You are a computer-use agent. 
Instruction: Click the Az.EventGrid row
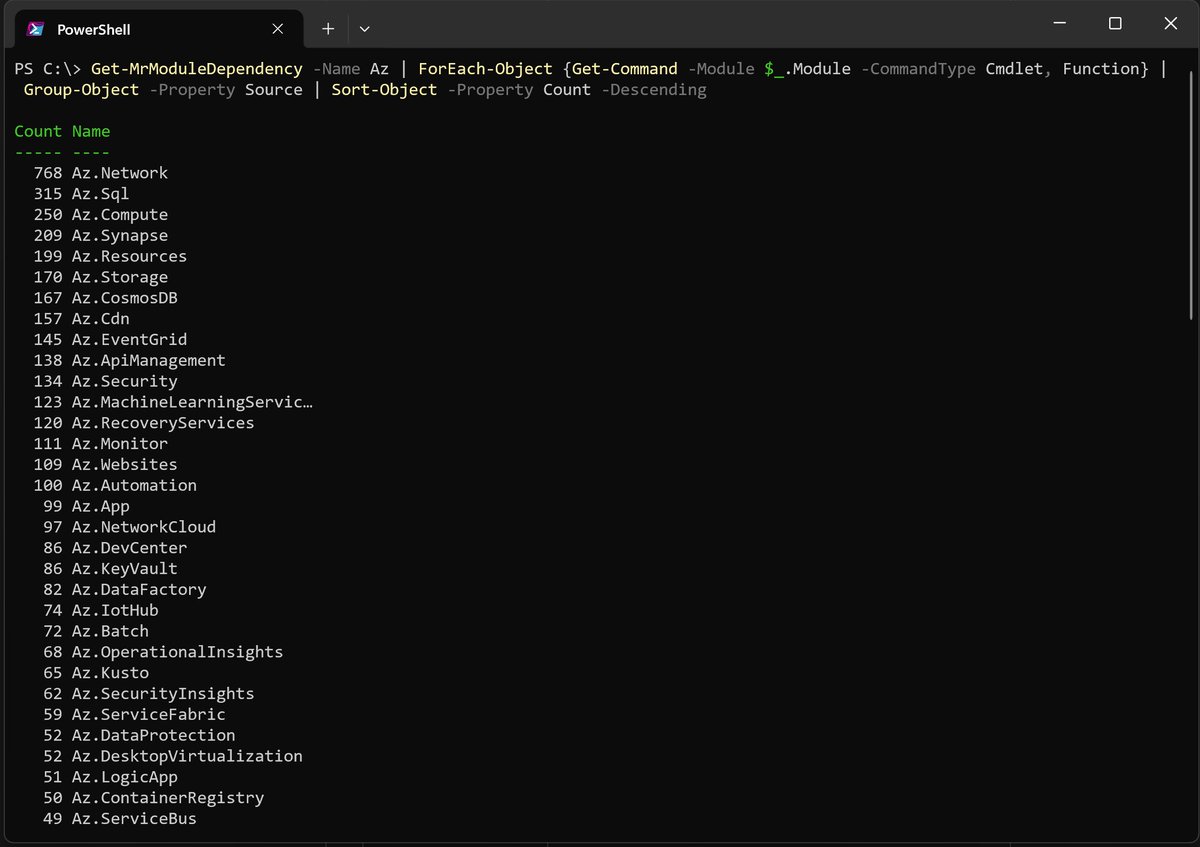click(110, 340)
